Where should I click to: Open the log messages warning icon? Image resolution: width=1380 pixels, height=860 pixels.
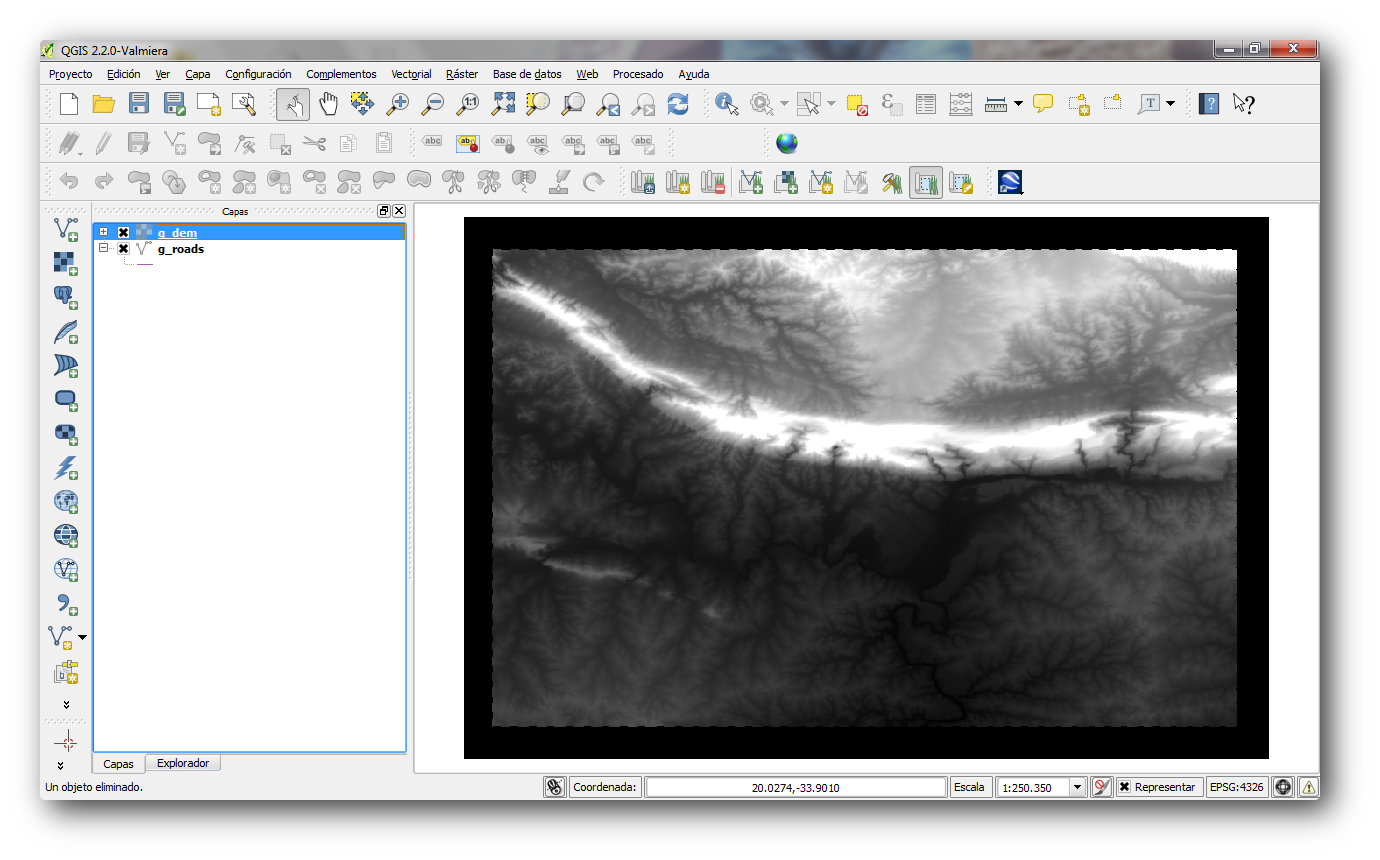tap(1308, 787)
